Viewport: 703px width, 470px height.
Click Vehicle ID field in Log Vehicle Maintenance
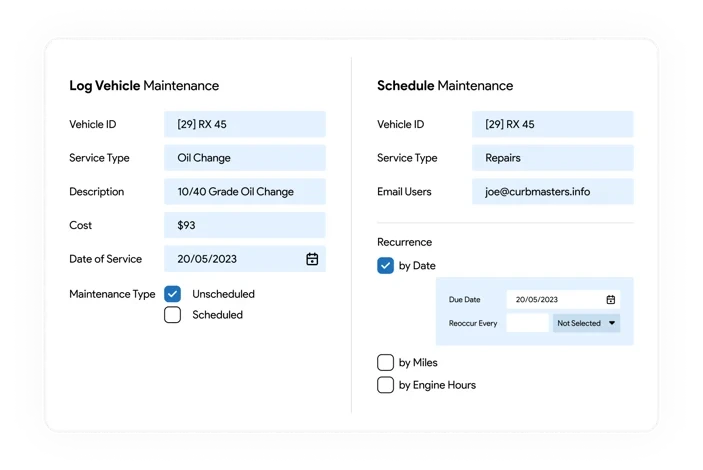[245, 124]
